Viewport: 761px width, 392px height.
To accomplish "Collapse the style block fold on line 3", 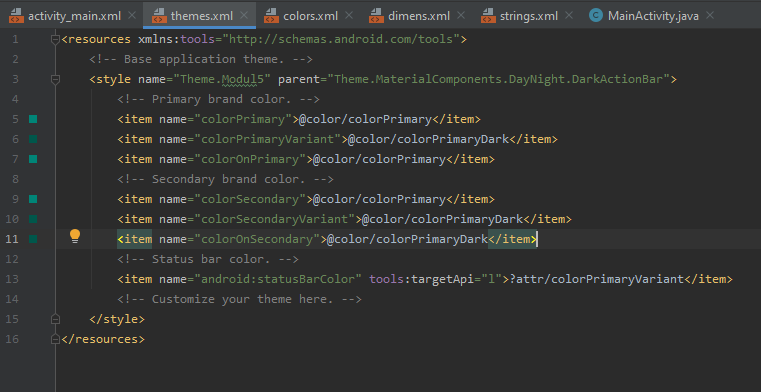I will coord(55,79).
